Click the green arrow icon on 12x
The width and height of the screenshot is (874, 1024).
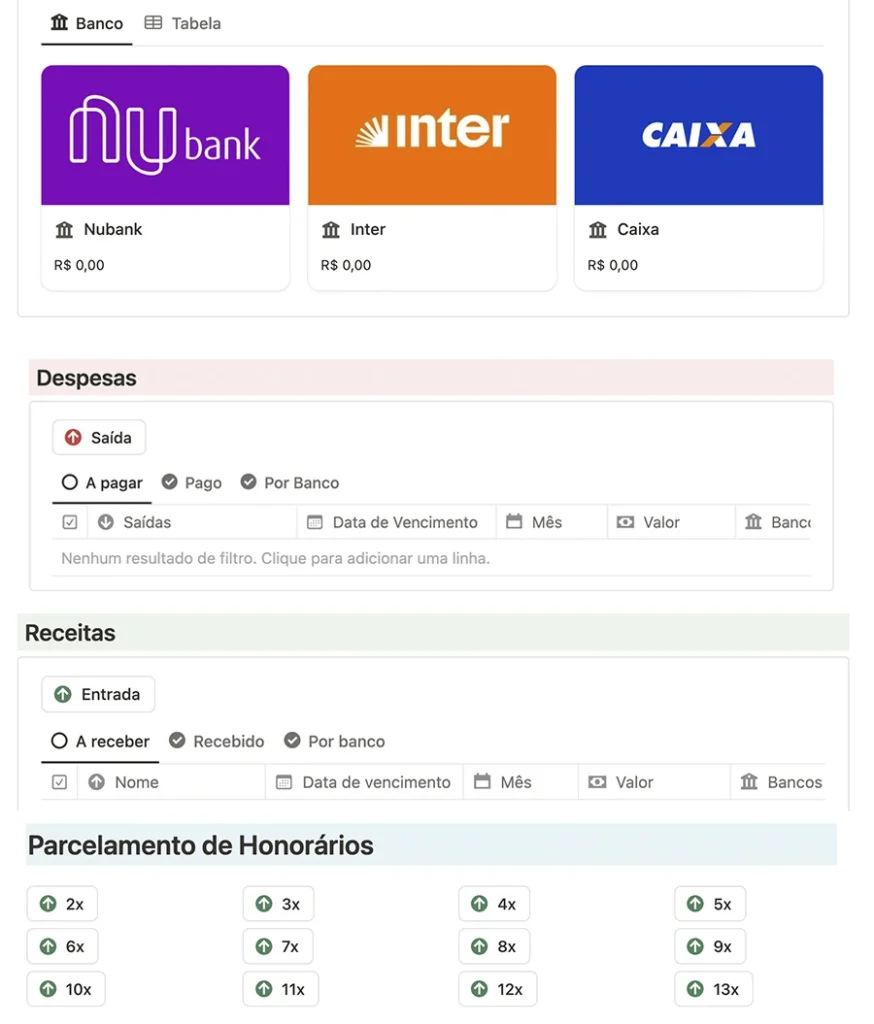(479, 989)
